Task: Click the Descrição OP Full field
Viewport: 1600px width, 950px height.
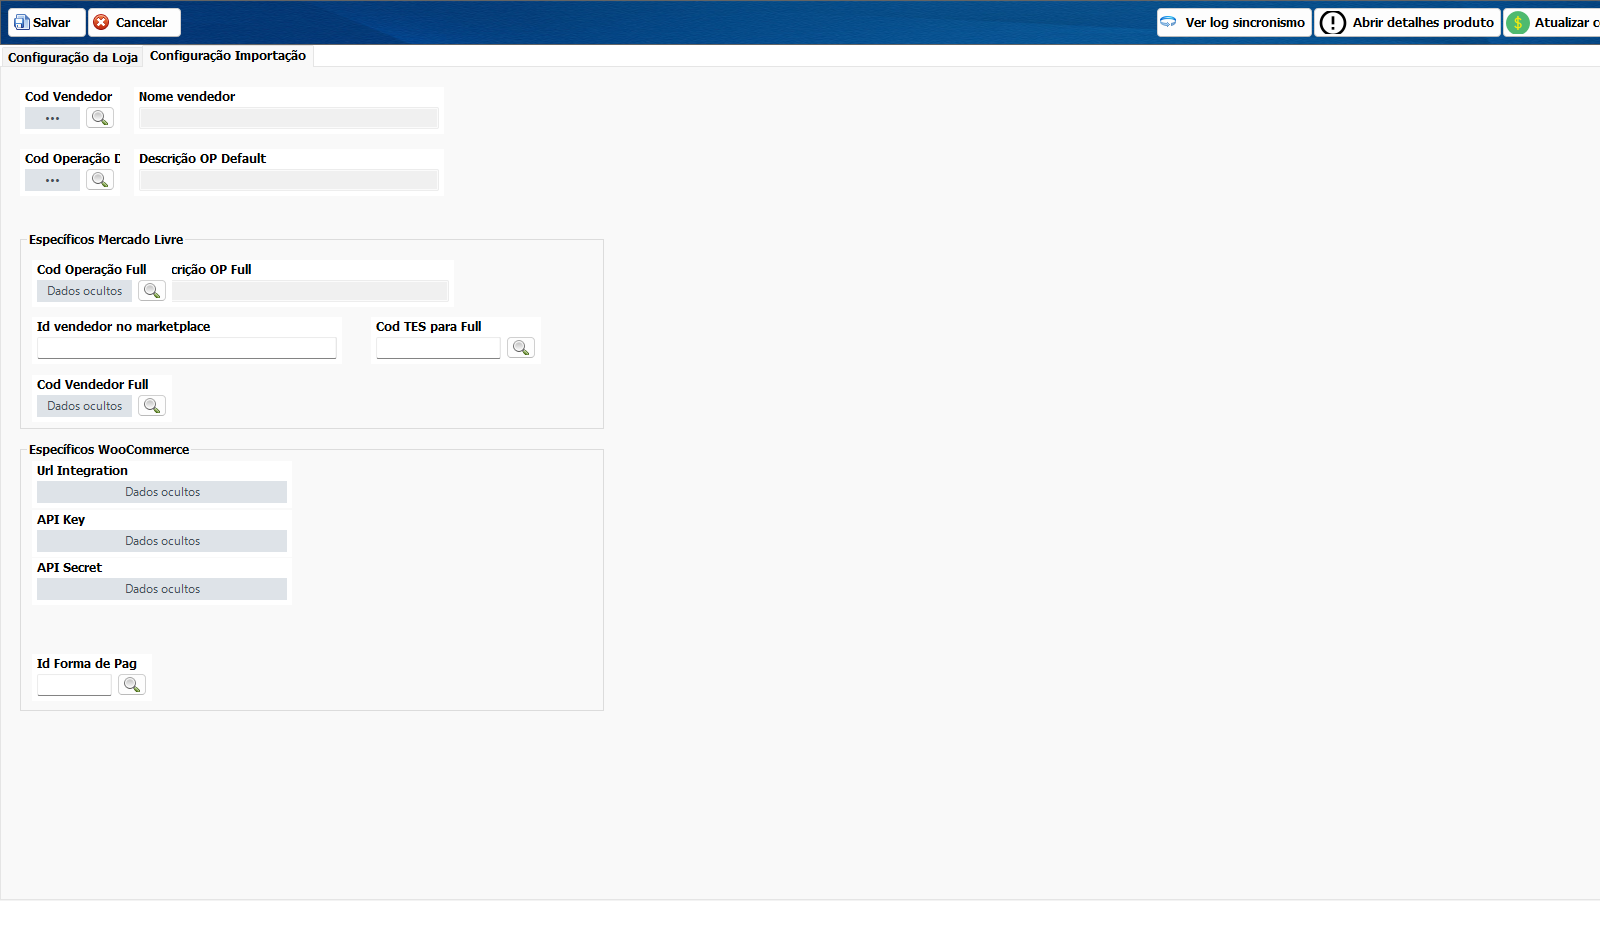Action: pos(310,291)
